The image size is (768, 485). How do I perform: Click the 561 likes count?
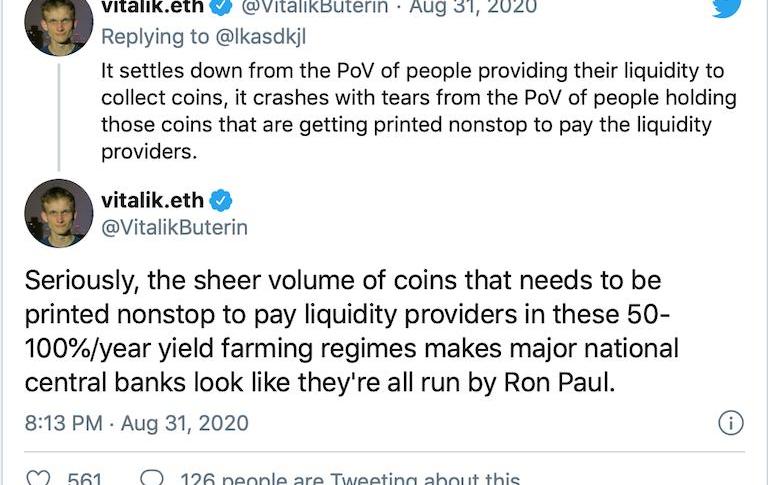[85, 478]
